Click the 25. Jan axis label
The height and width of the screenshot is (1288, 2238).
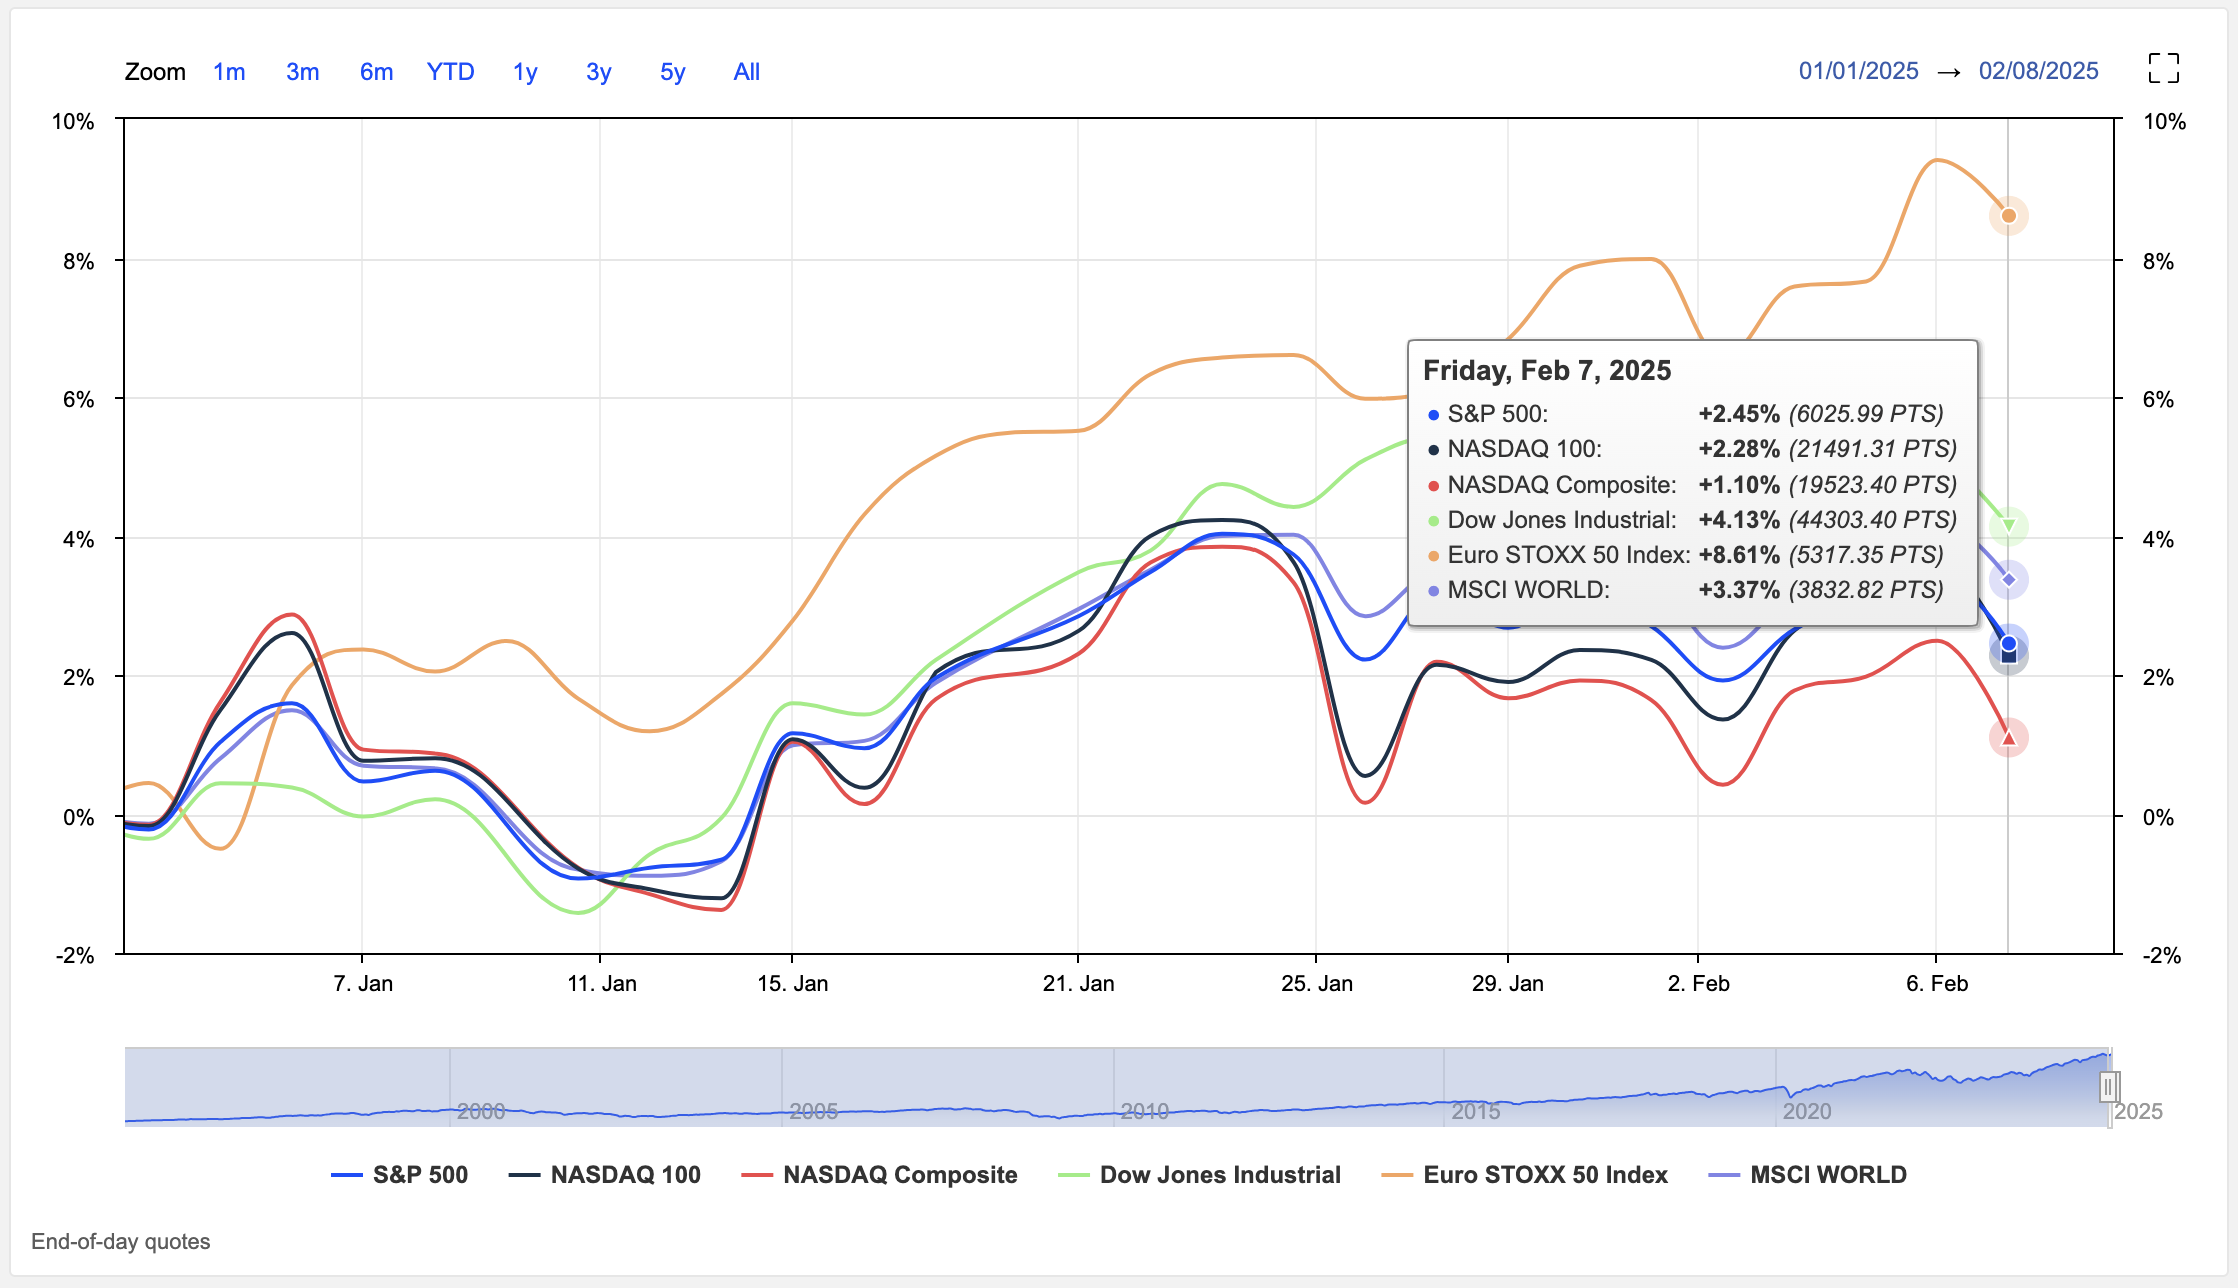1317,983
